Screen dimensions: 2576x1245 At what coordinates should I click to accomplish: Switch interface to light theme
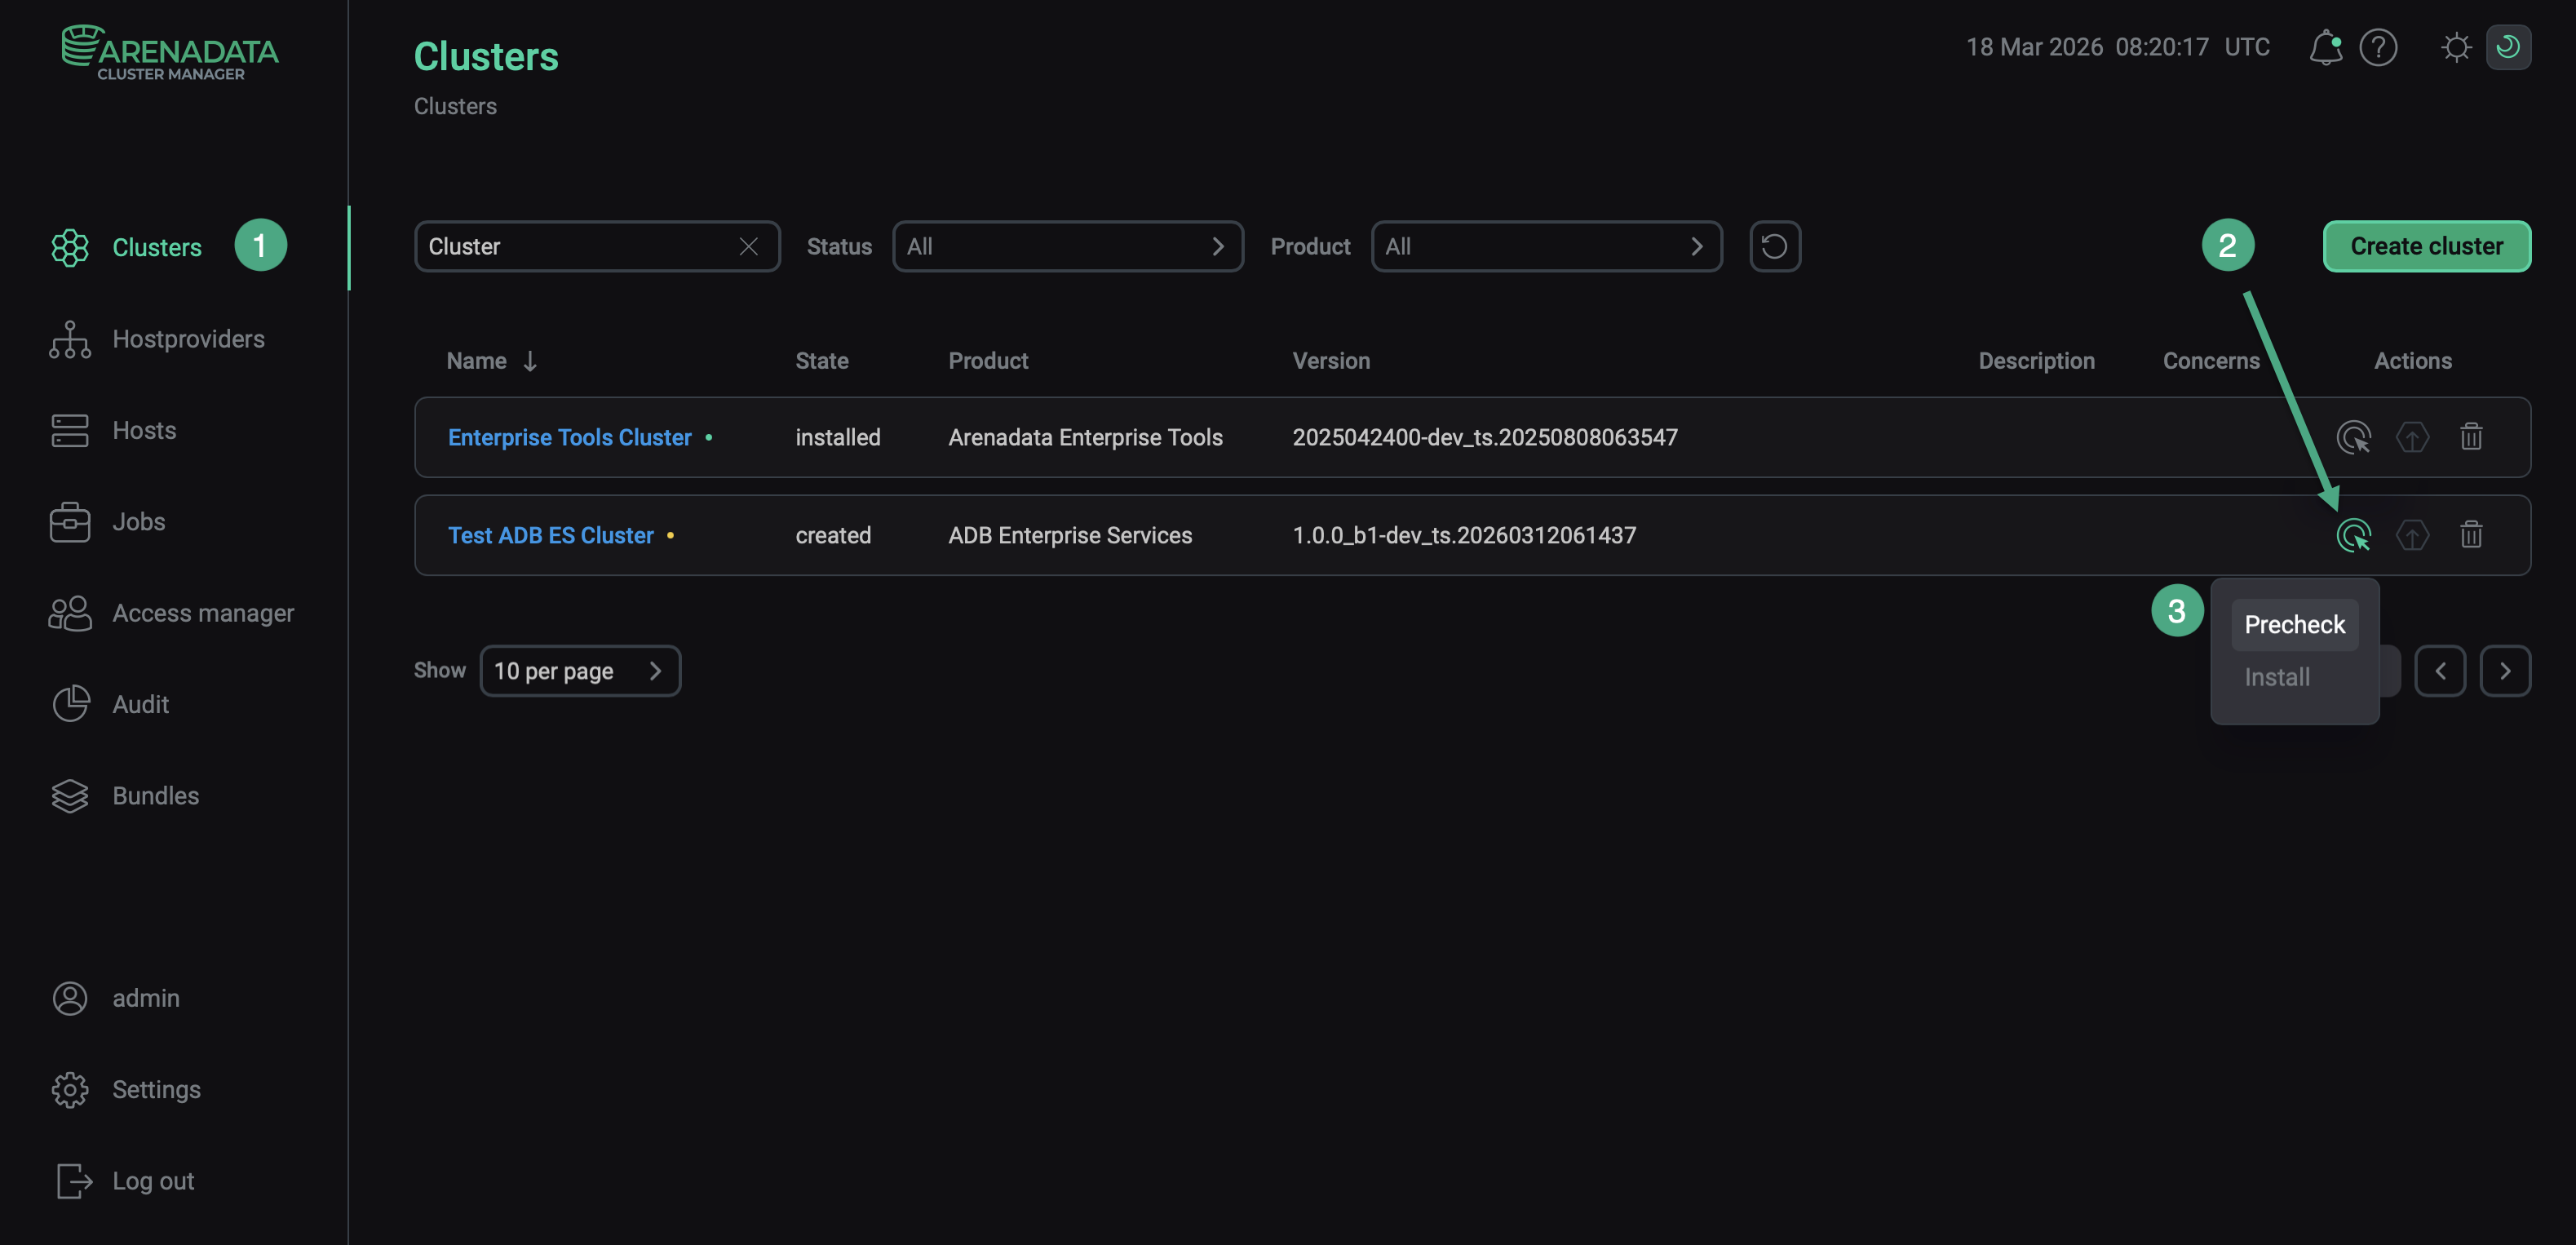tap(2457, 47)
